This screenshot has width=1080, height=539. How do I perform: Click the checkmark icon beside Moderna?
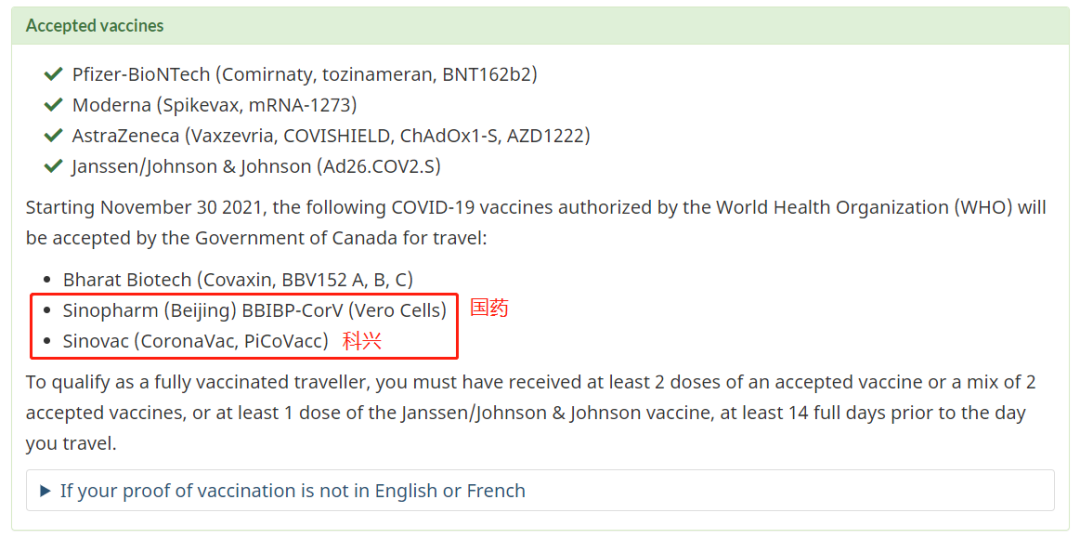pyautogui.click(x=53, y=105)
